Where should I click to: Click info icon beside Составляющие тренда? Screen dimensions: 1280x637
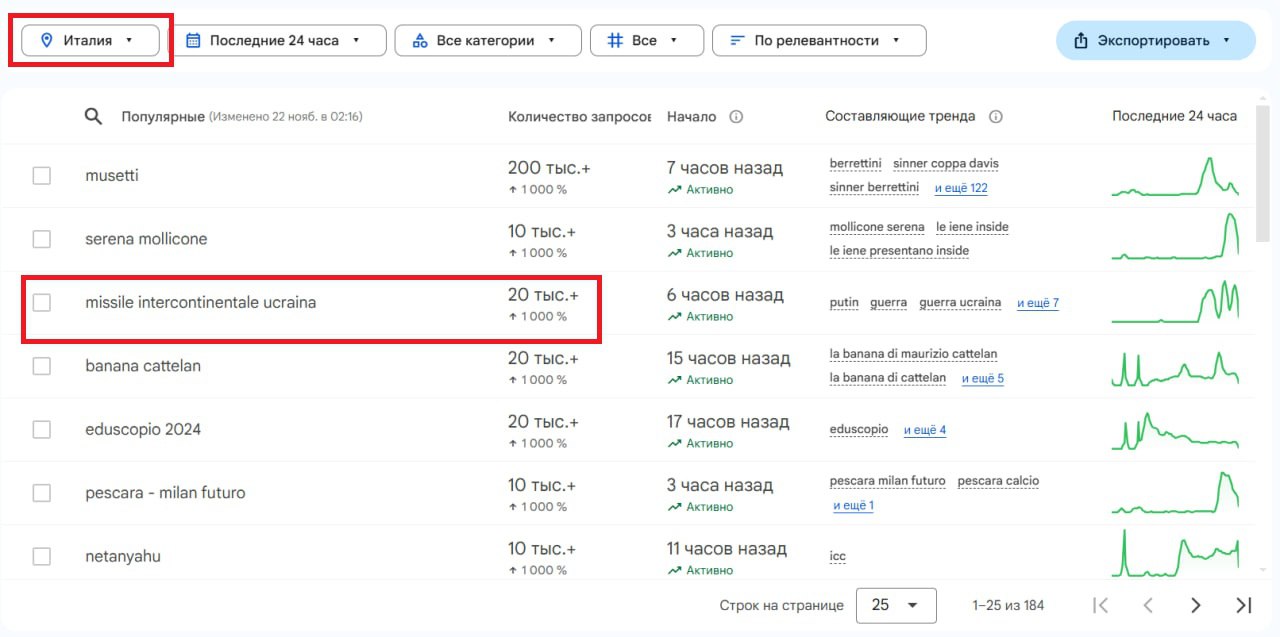coord(995,116)
